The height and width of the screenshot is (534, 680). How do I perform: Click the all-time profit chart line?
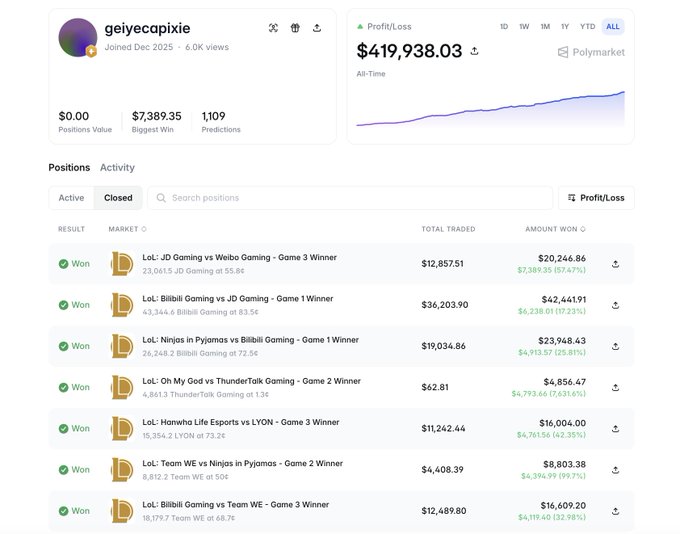490,109
